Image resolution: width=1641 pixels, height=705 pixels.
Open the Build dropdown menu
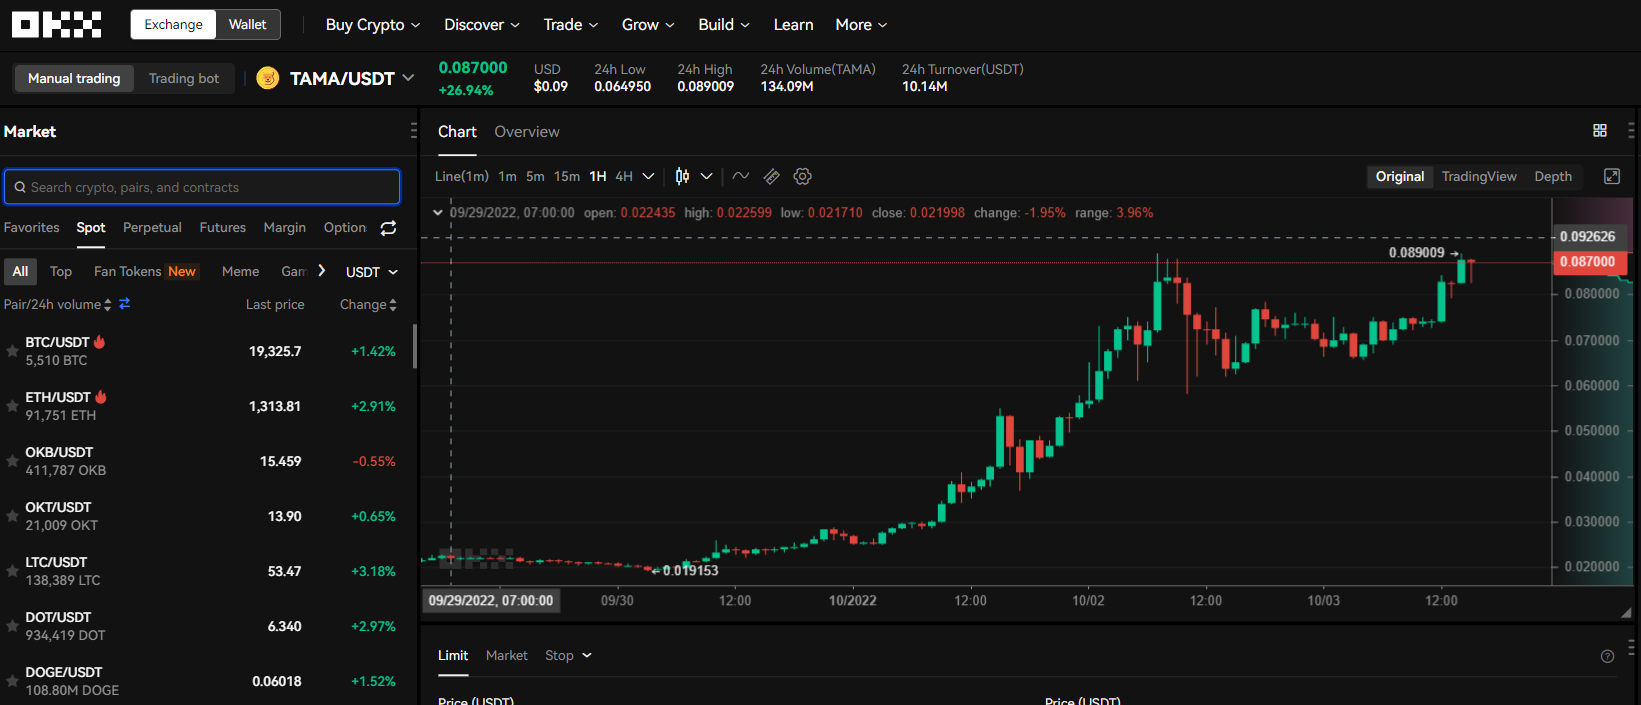[x=724, y=24]
